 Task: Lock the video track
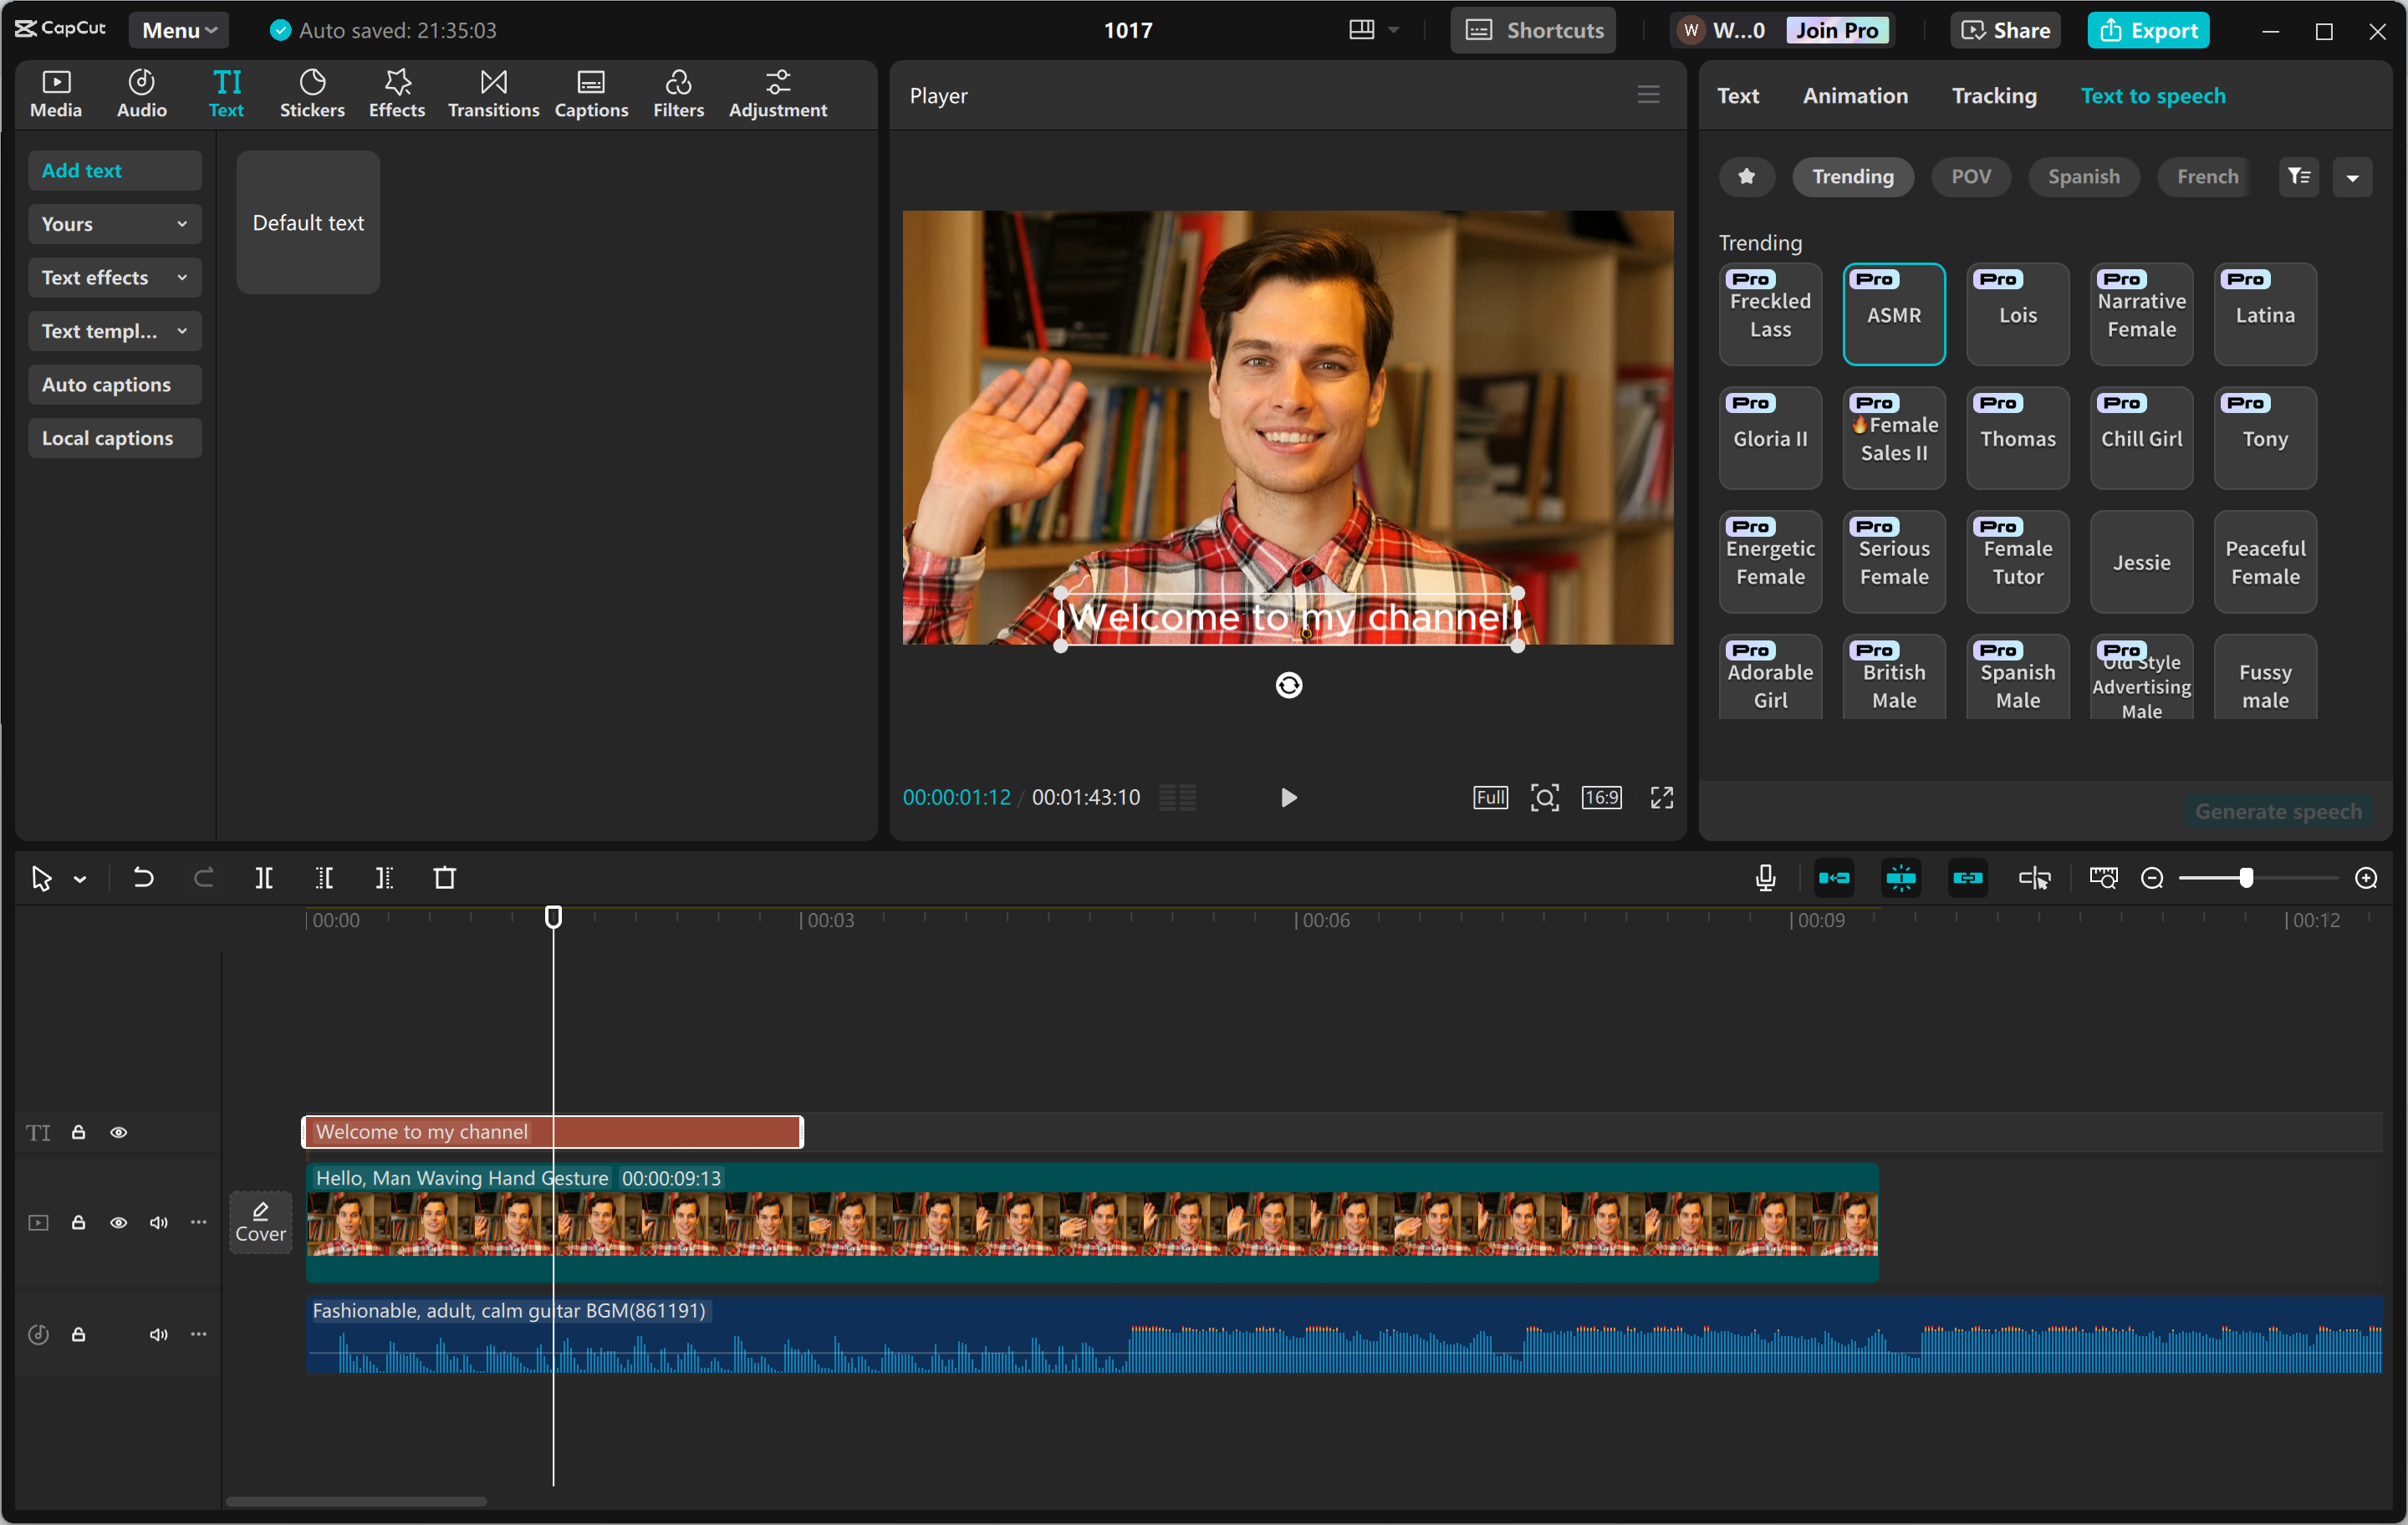pos(78,1222)
